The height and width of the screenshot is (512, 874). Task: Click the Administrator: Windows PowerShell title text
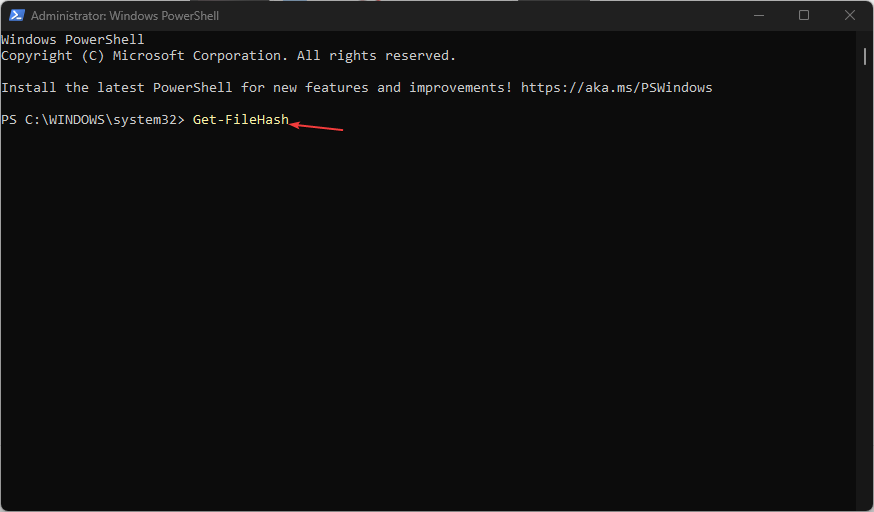click(125, 16)
